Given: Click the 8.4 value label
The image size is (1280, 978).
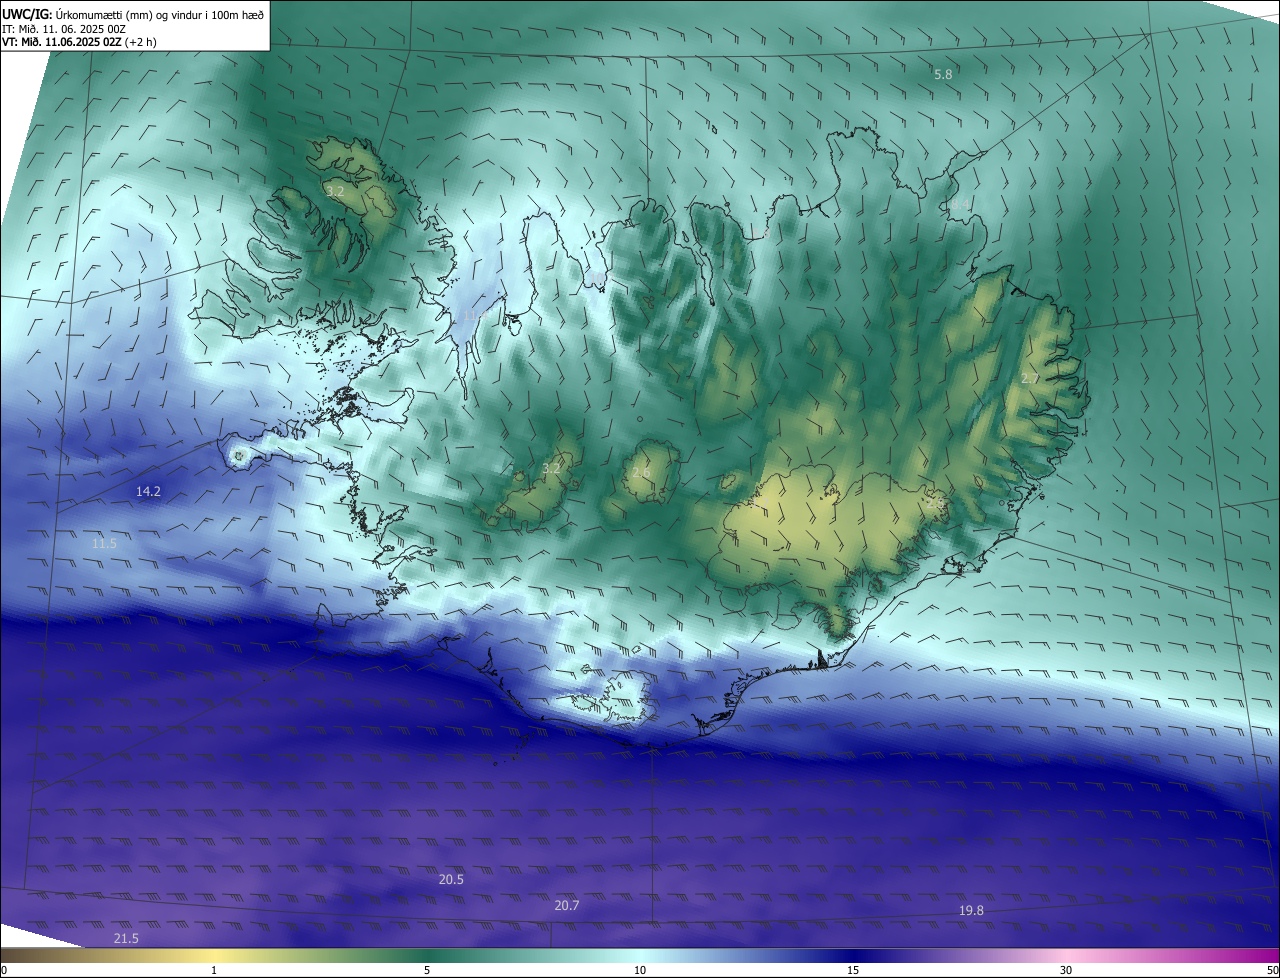Looking at the screenshot, I should (960, 204).
